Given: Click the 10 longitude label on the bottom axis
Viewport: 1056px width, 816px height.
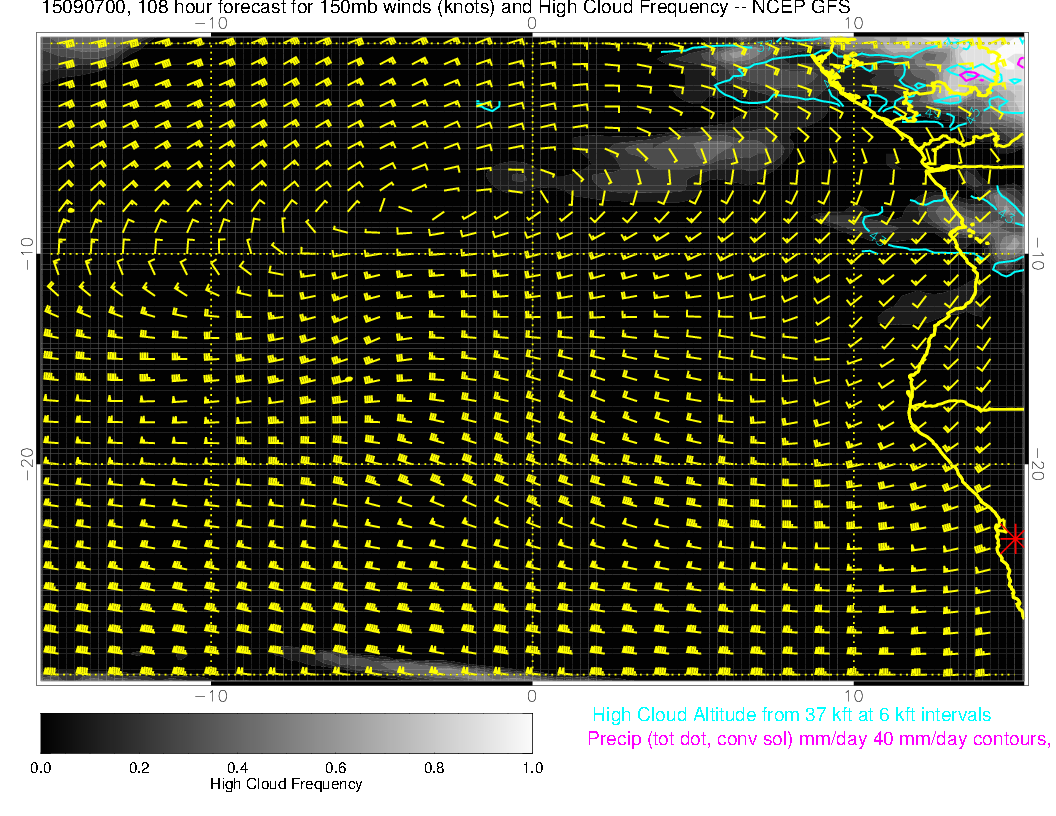Looking at the screenshot, I should 852,695.
